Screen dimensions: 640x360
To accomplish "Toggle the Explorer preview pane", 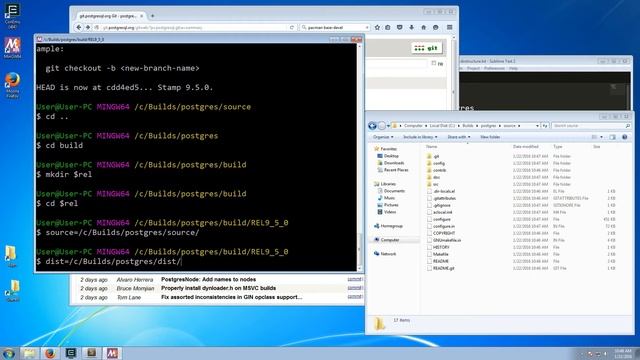I will (612, 137).
